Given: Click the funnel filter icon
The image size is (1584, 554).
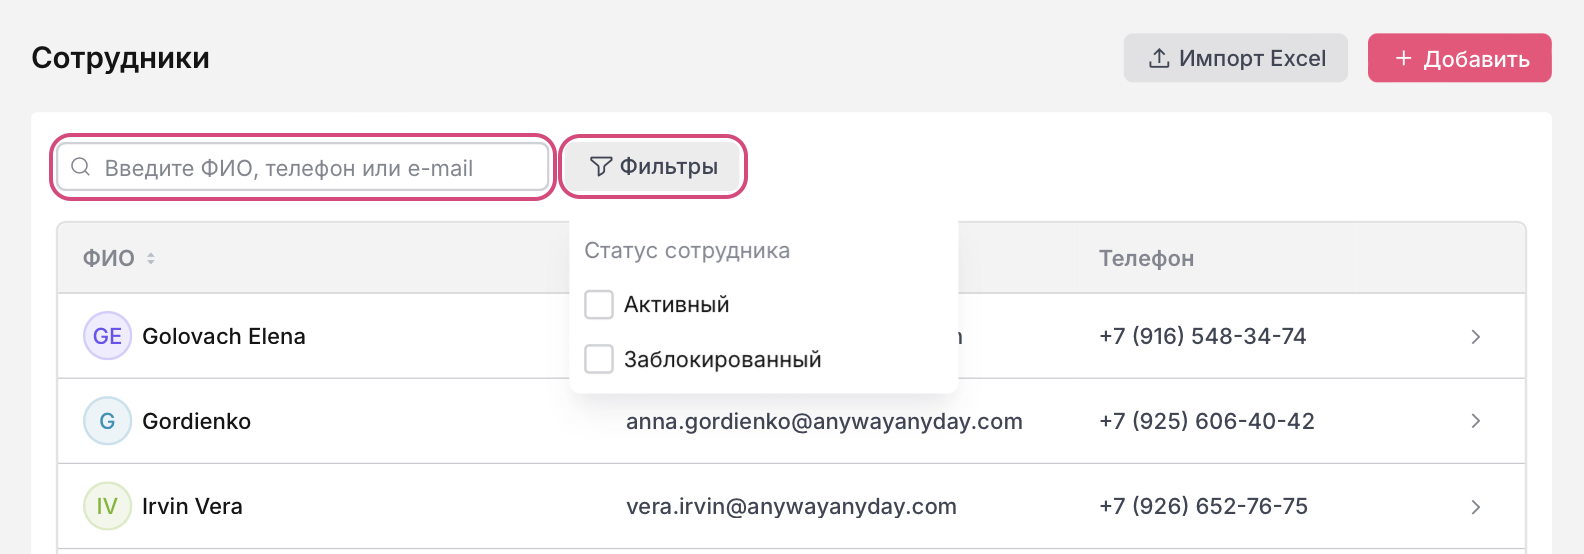Looking at the screenshot, I should click(x=600, y=167).
